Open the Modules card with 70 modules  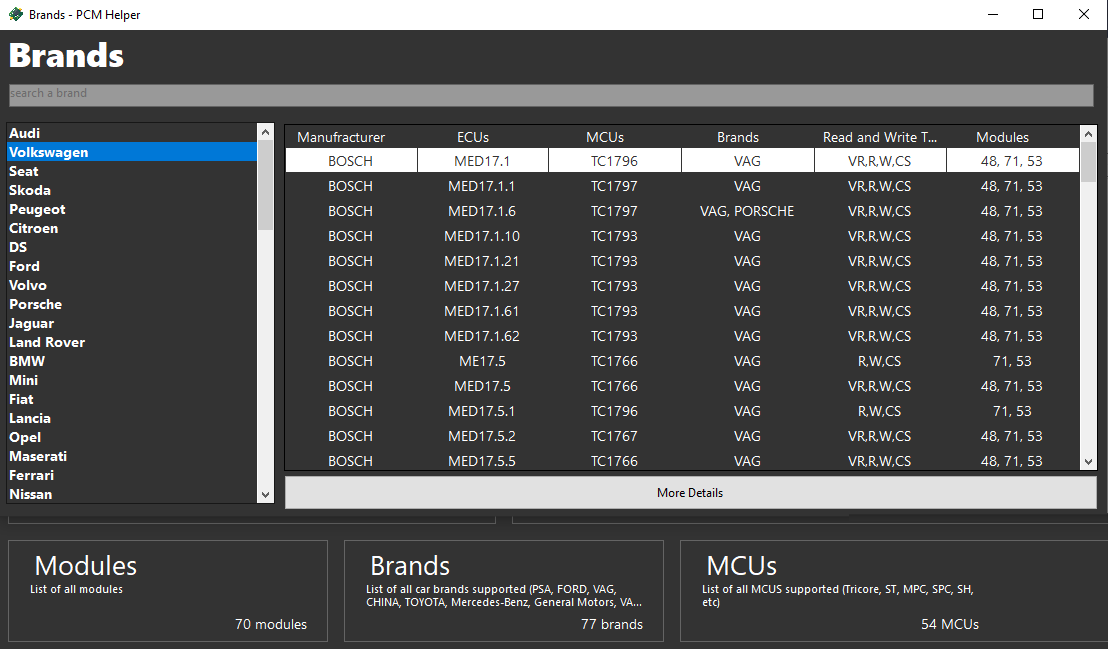point(168,591)
